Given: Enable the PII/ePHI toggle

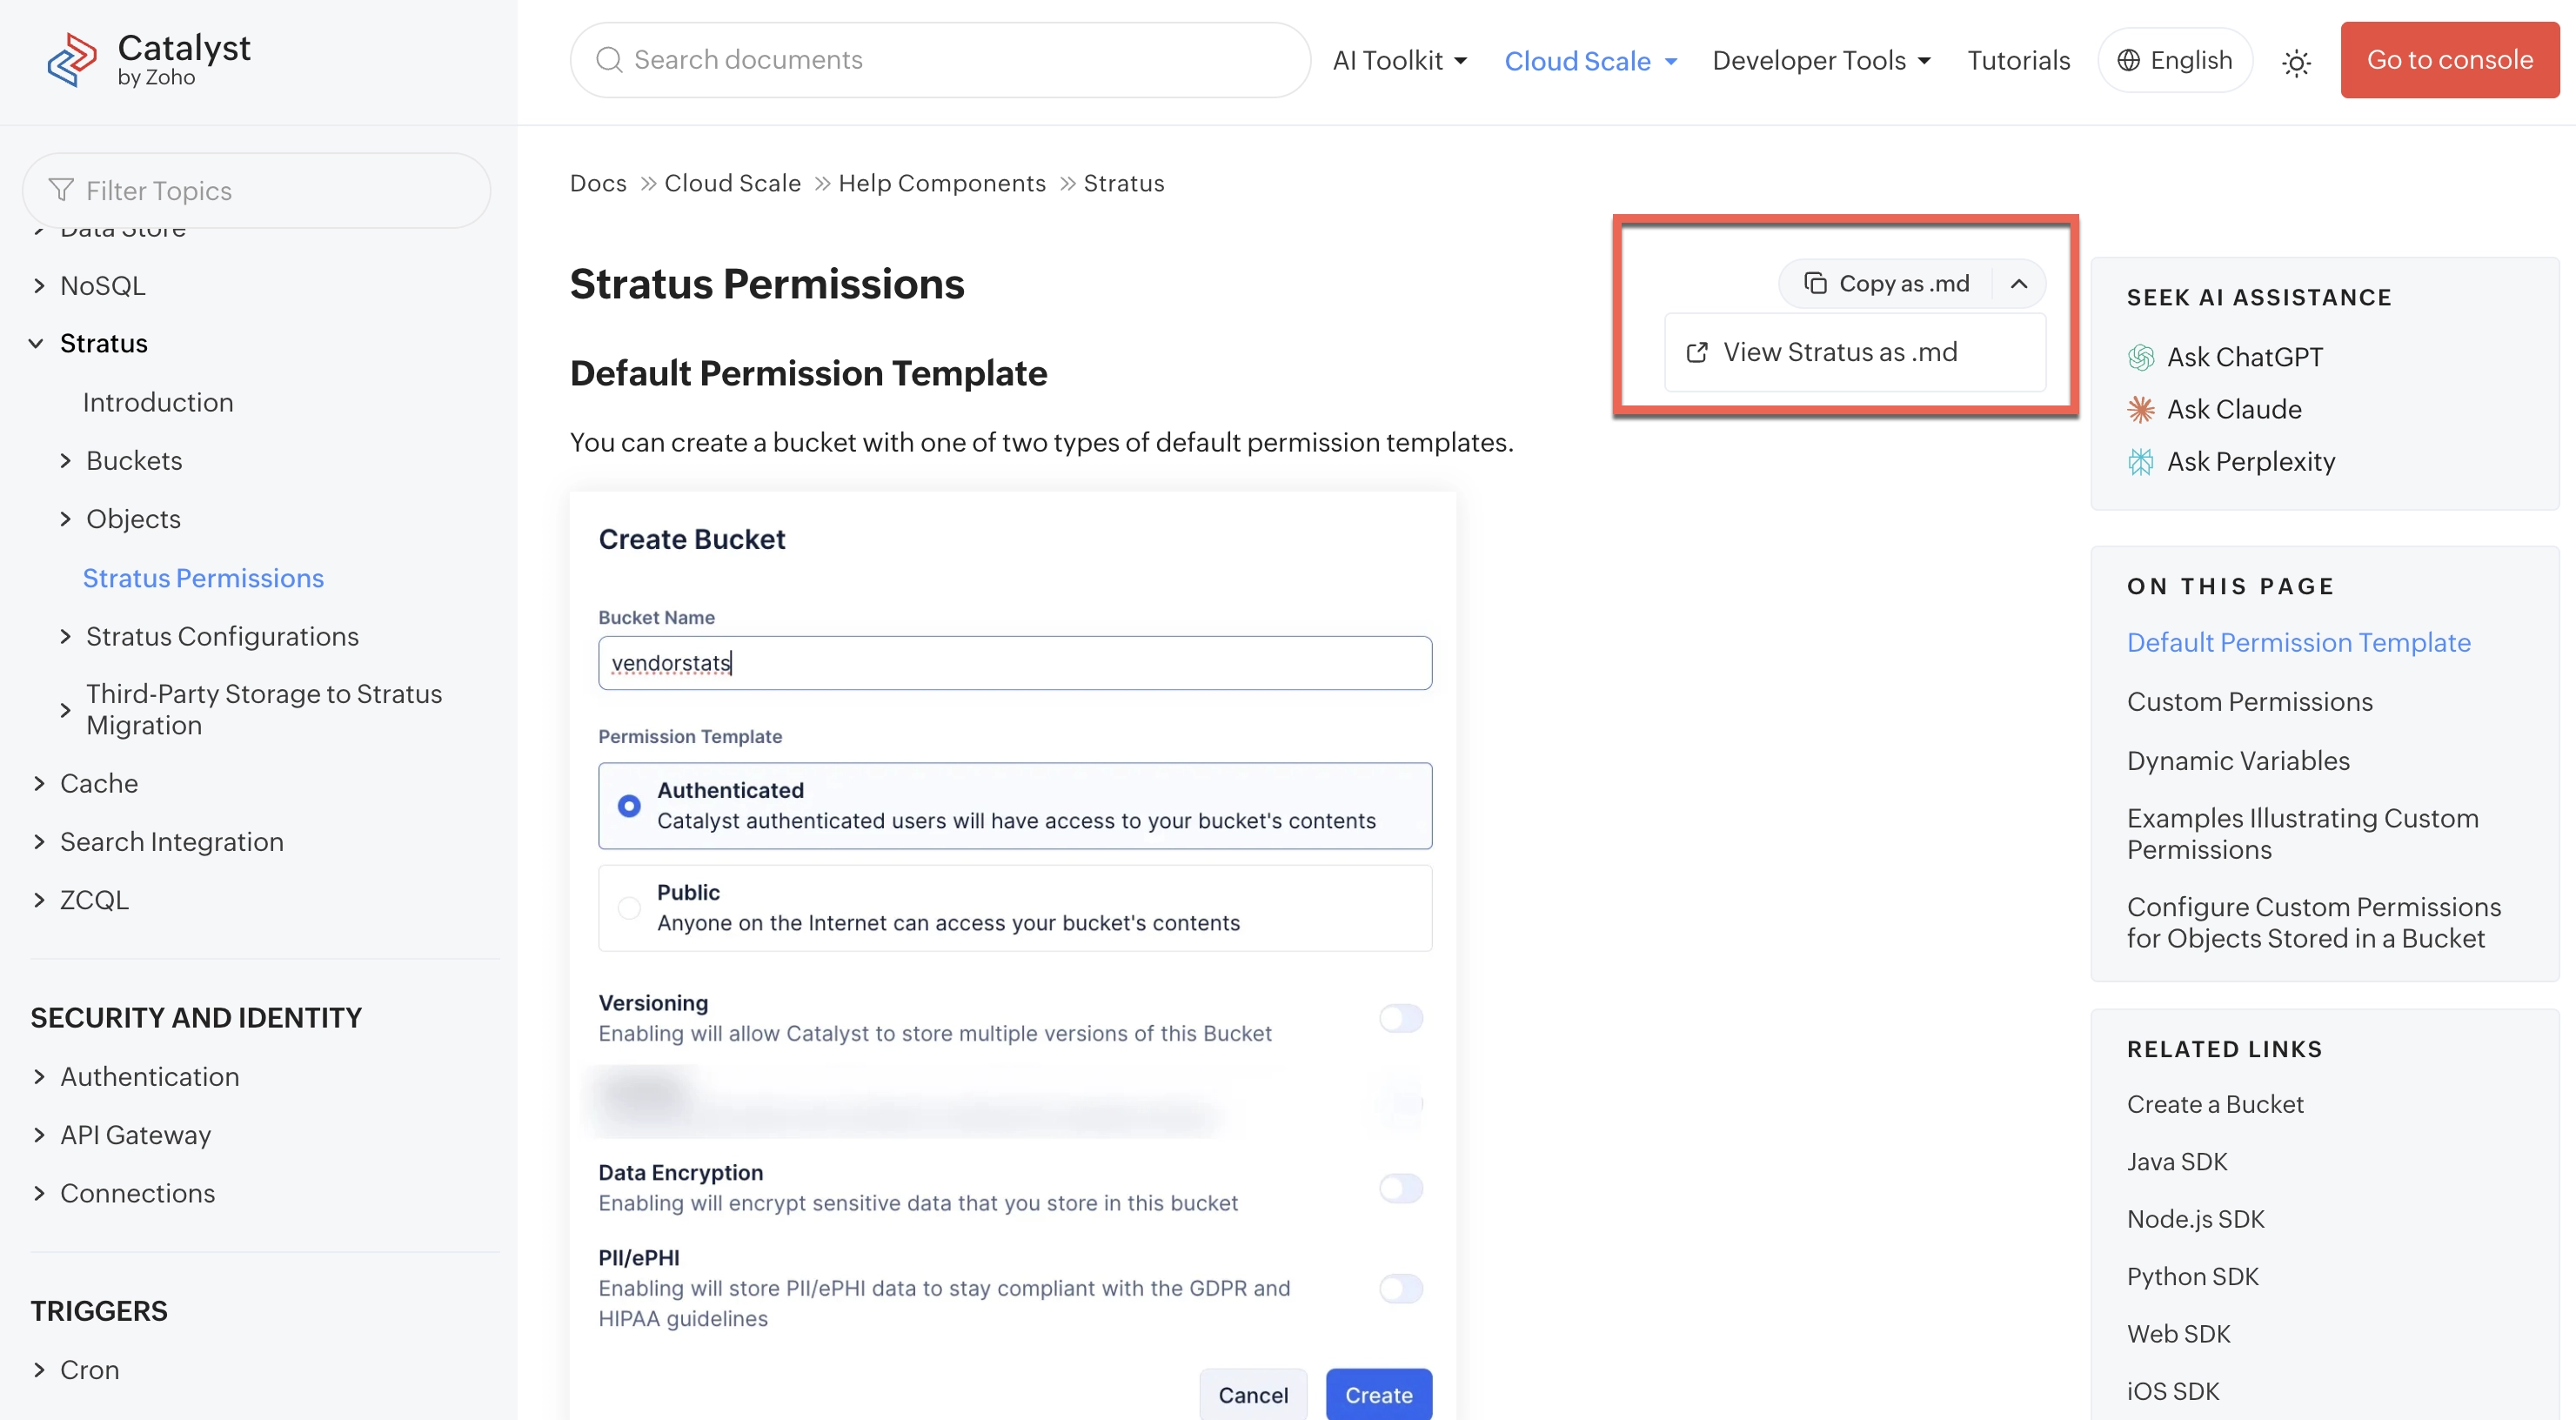Looking at the screenshot, I should tap(1400, 1288).
